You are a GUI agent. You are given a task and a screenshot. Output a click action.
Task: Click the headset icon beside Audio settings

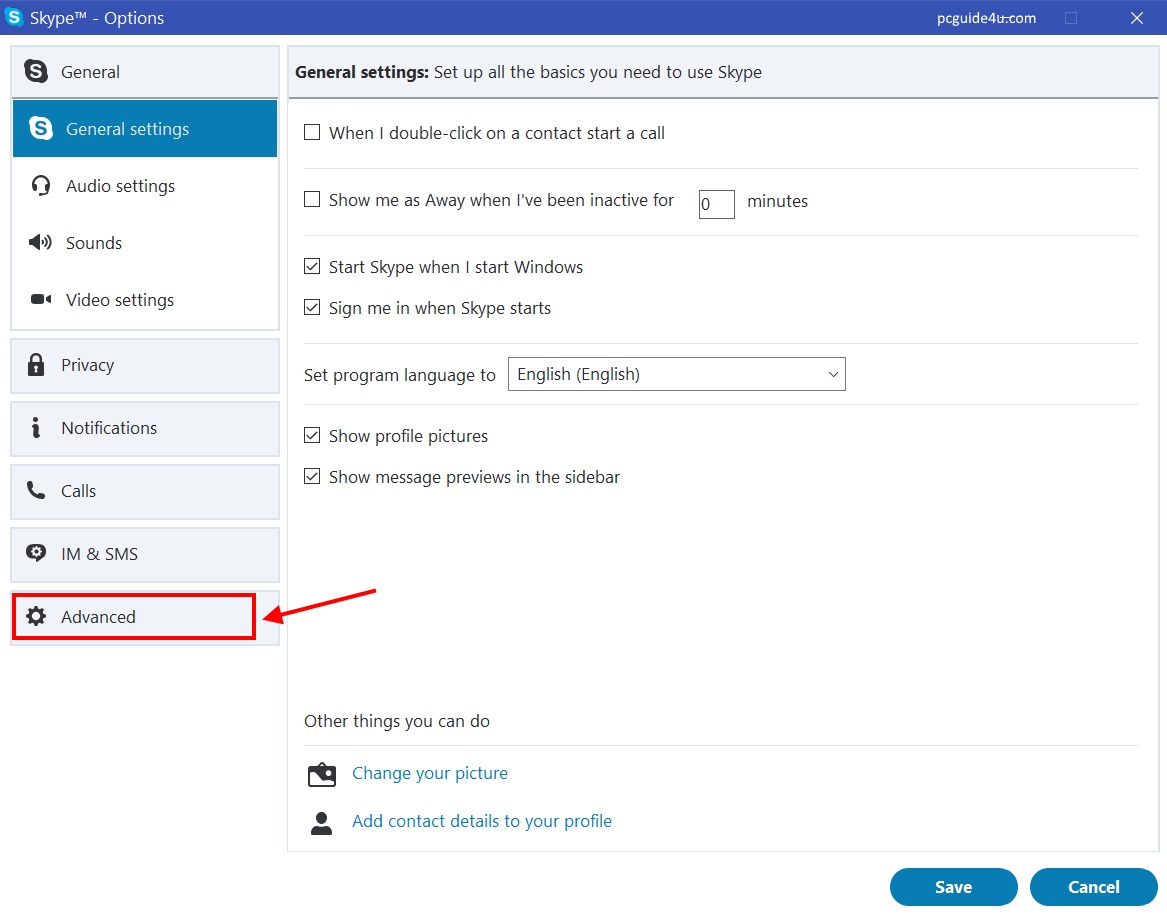click(x=41, y=186)
